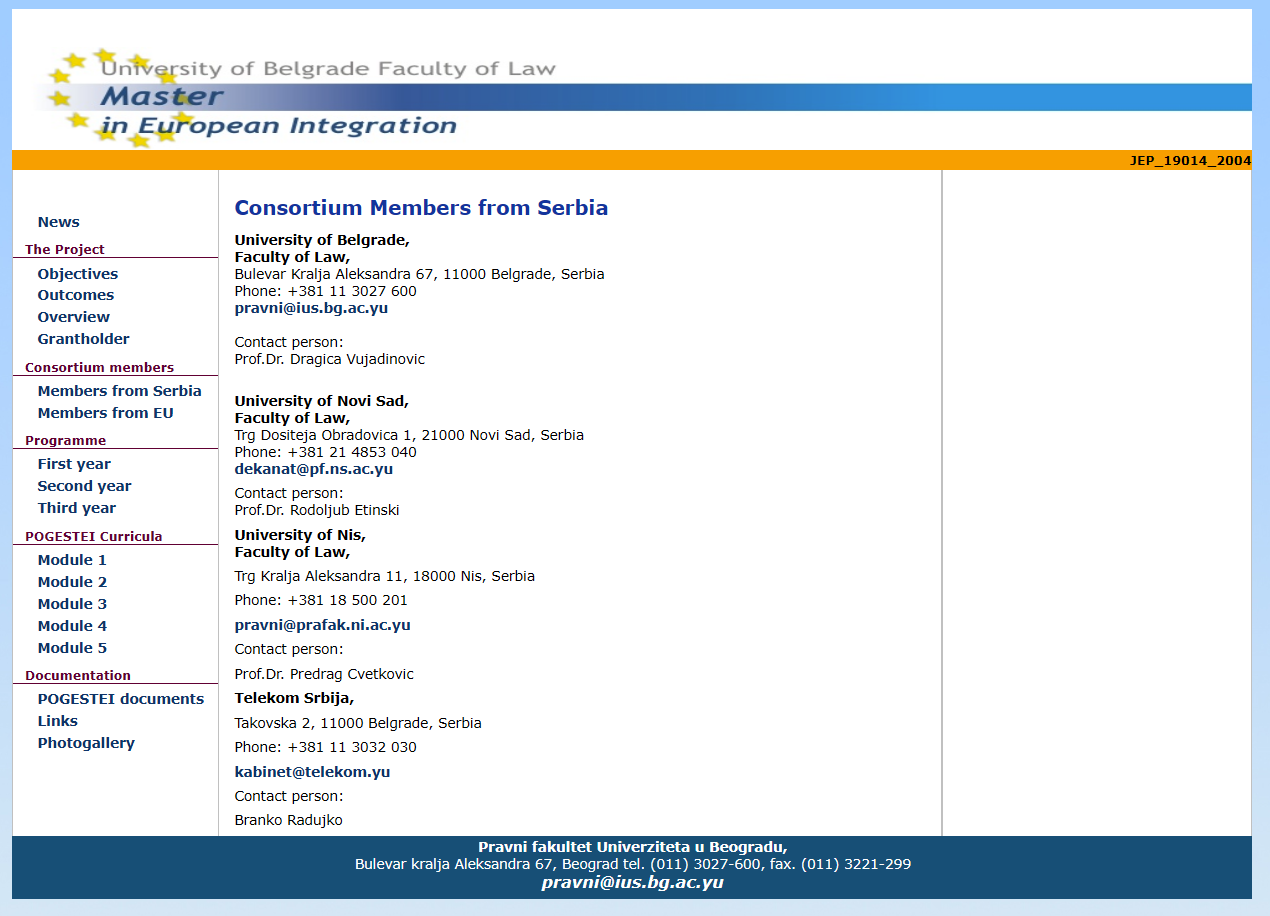
Task: Click the dekanat@pf.ns.ac.yu email link
Action: point(313,469)
